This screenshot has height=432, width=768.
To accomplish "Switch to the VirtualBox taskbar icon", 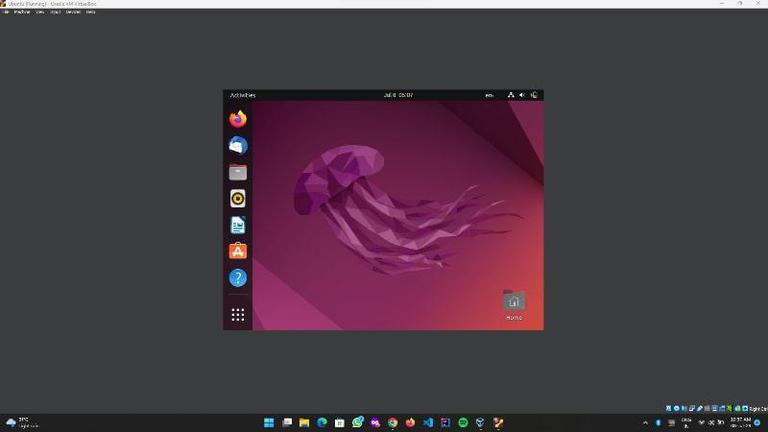I will click(480, 422).
